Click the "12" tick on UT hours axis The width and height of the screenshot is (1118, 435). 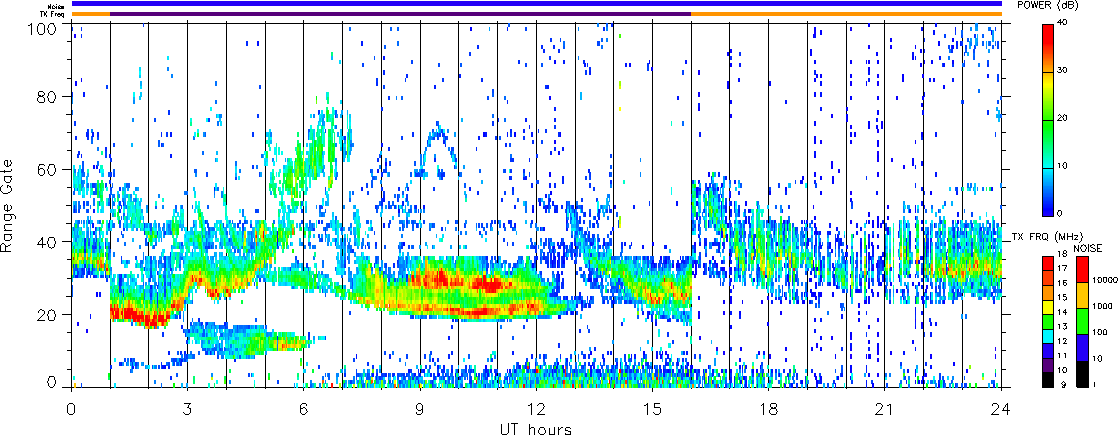(x=536, y=407)
